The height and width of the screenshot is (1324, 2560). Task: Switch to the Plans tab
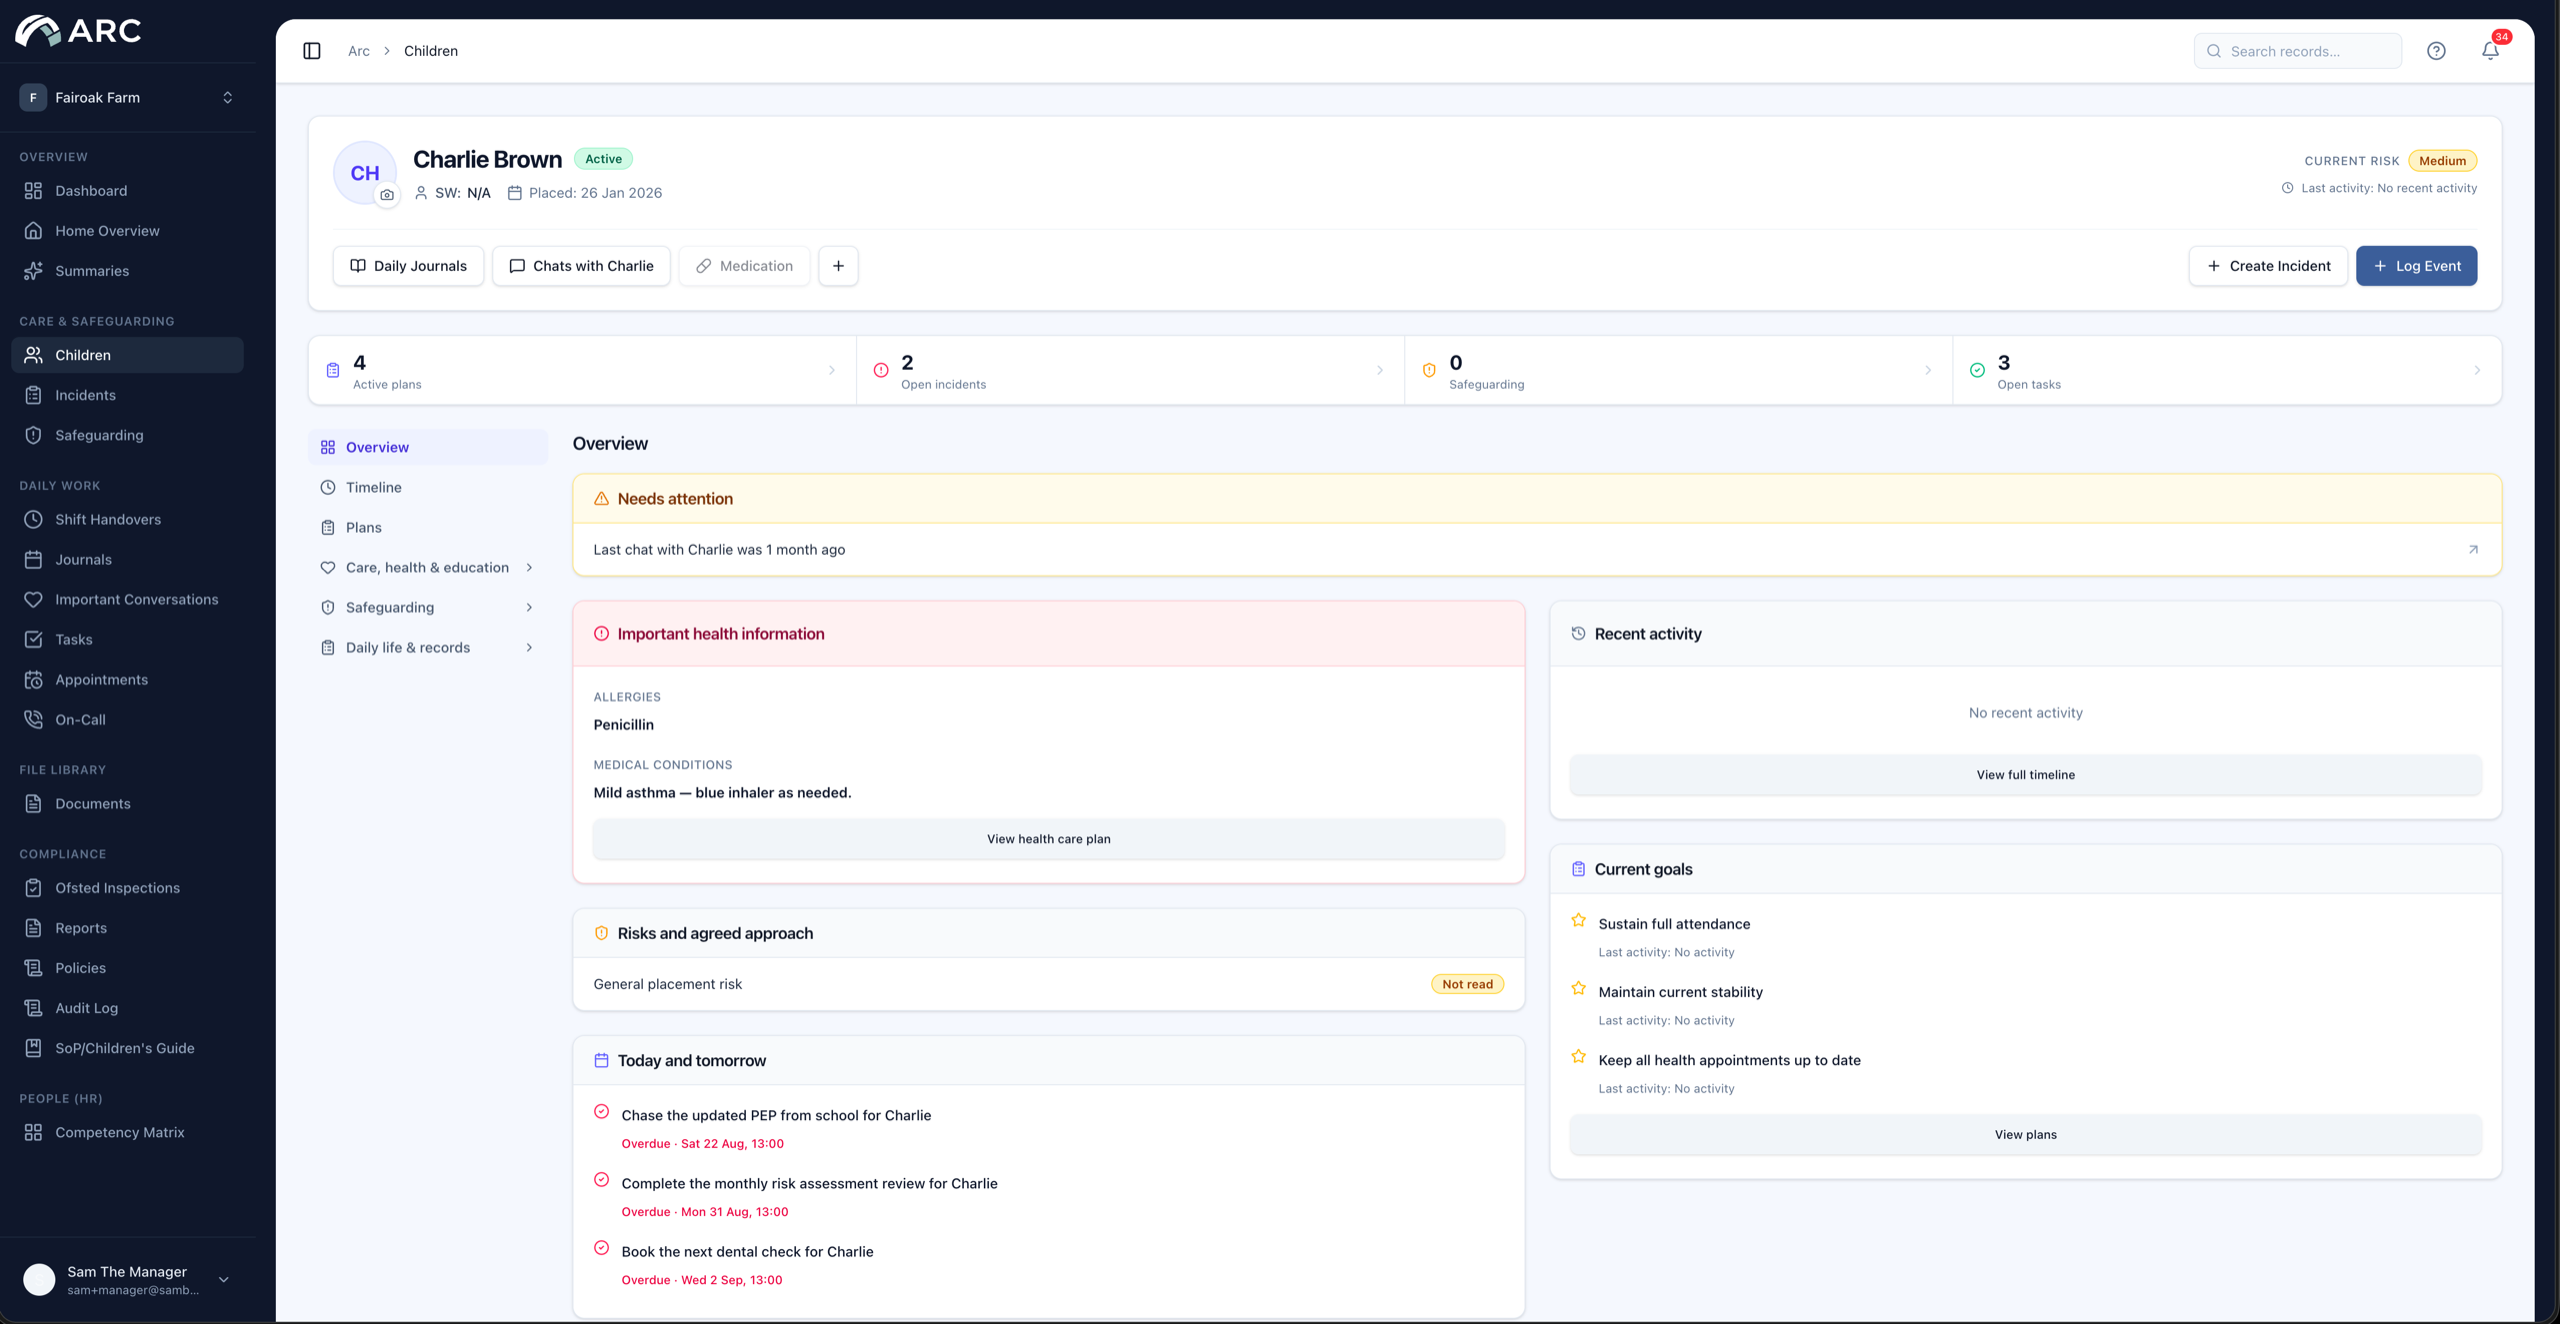click(x=428, y=527)
